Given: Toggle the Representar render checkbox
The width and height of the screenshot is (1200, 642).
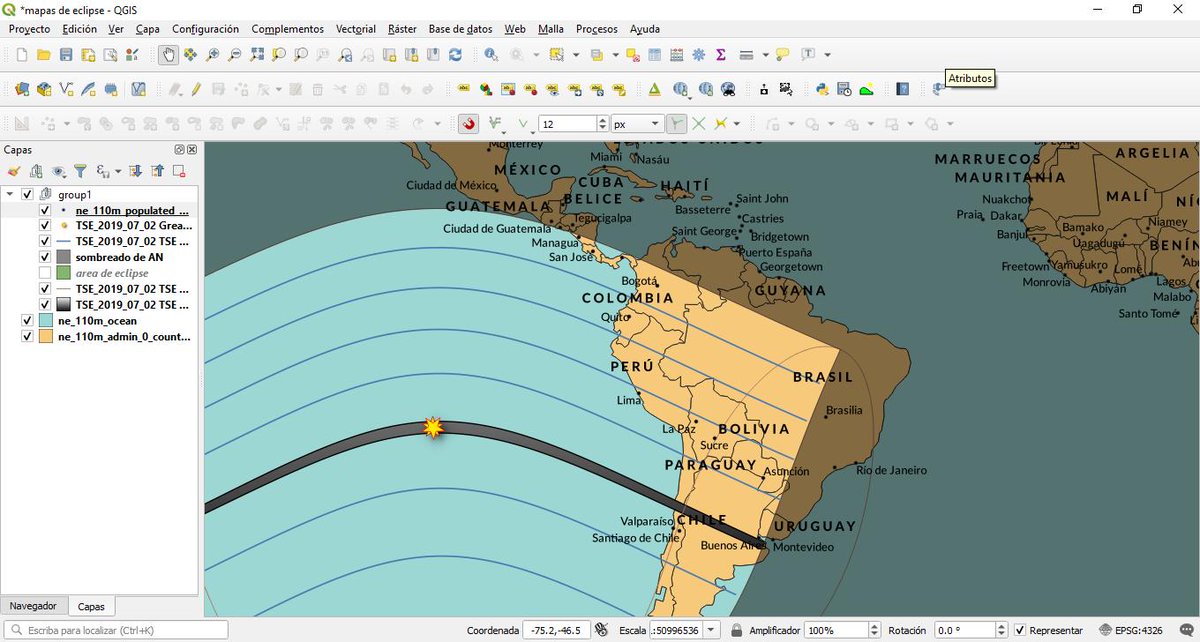Looking at the screenshot, I should pos(1020,631).
